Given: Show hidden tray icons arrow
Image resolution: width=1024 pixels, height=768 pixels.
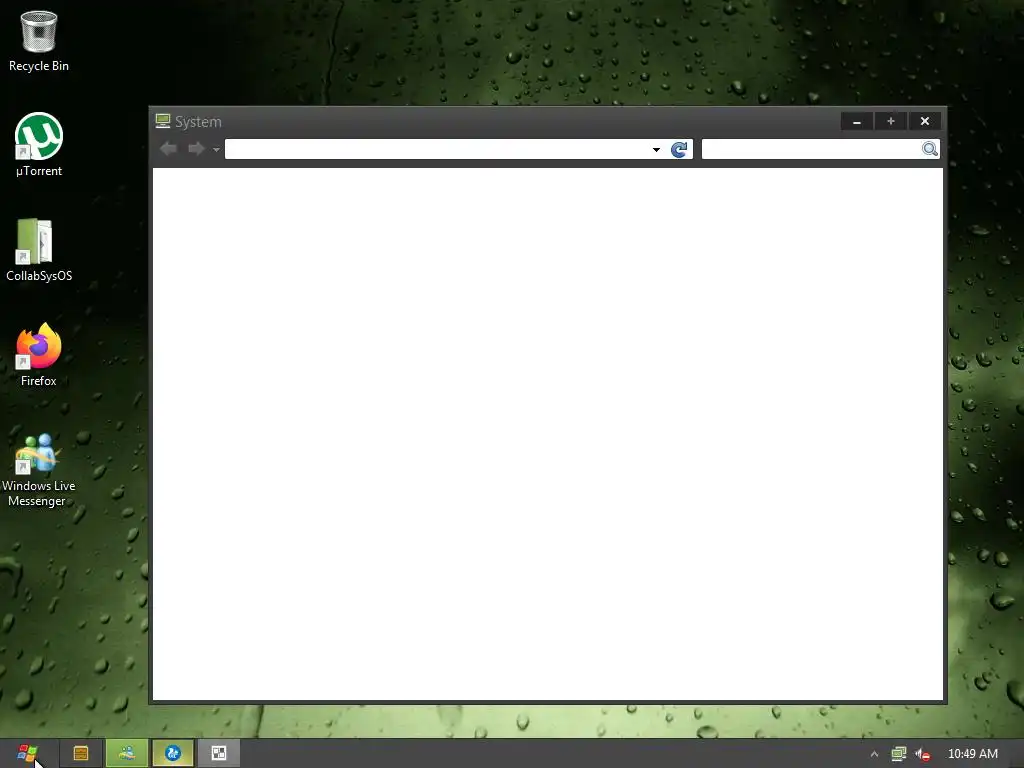Looking at the screenshot, I should [874, 754].
